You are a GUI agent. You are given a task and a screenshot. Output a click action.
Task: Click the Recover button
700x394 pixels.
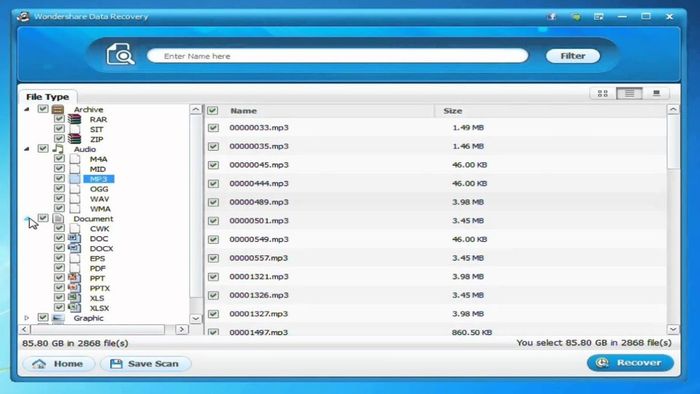pos(630,363)
